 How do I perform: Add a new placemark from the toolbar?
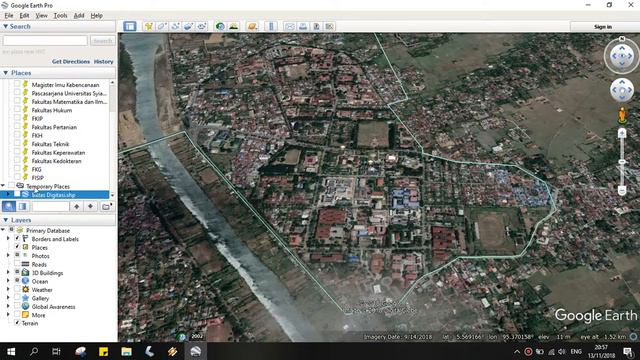(149, 27)
